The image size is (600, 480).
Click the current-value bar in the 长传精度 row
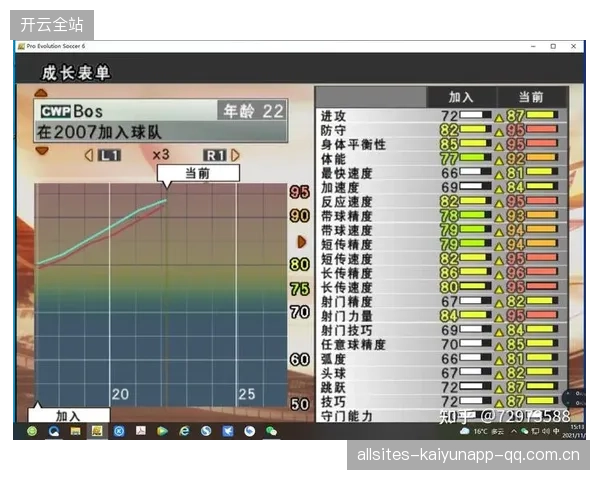tap(542, 272)
